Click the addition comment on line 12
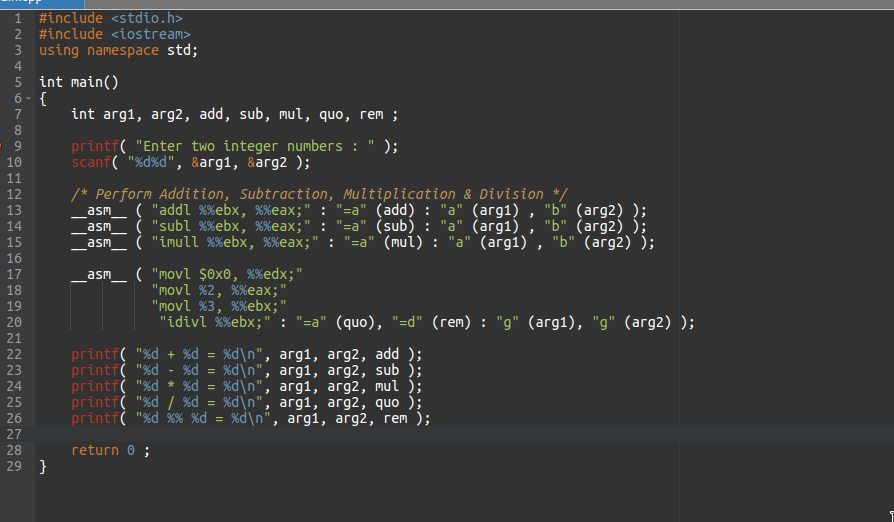This screenshot has width=894, height=522. point(319,194)
